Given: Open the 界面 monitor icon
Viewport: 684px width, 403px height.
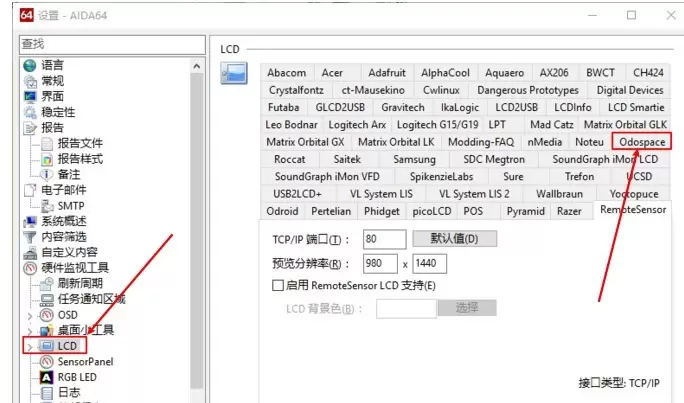Looking at the screenshot, I should [x=30, y=96].
